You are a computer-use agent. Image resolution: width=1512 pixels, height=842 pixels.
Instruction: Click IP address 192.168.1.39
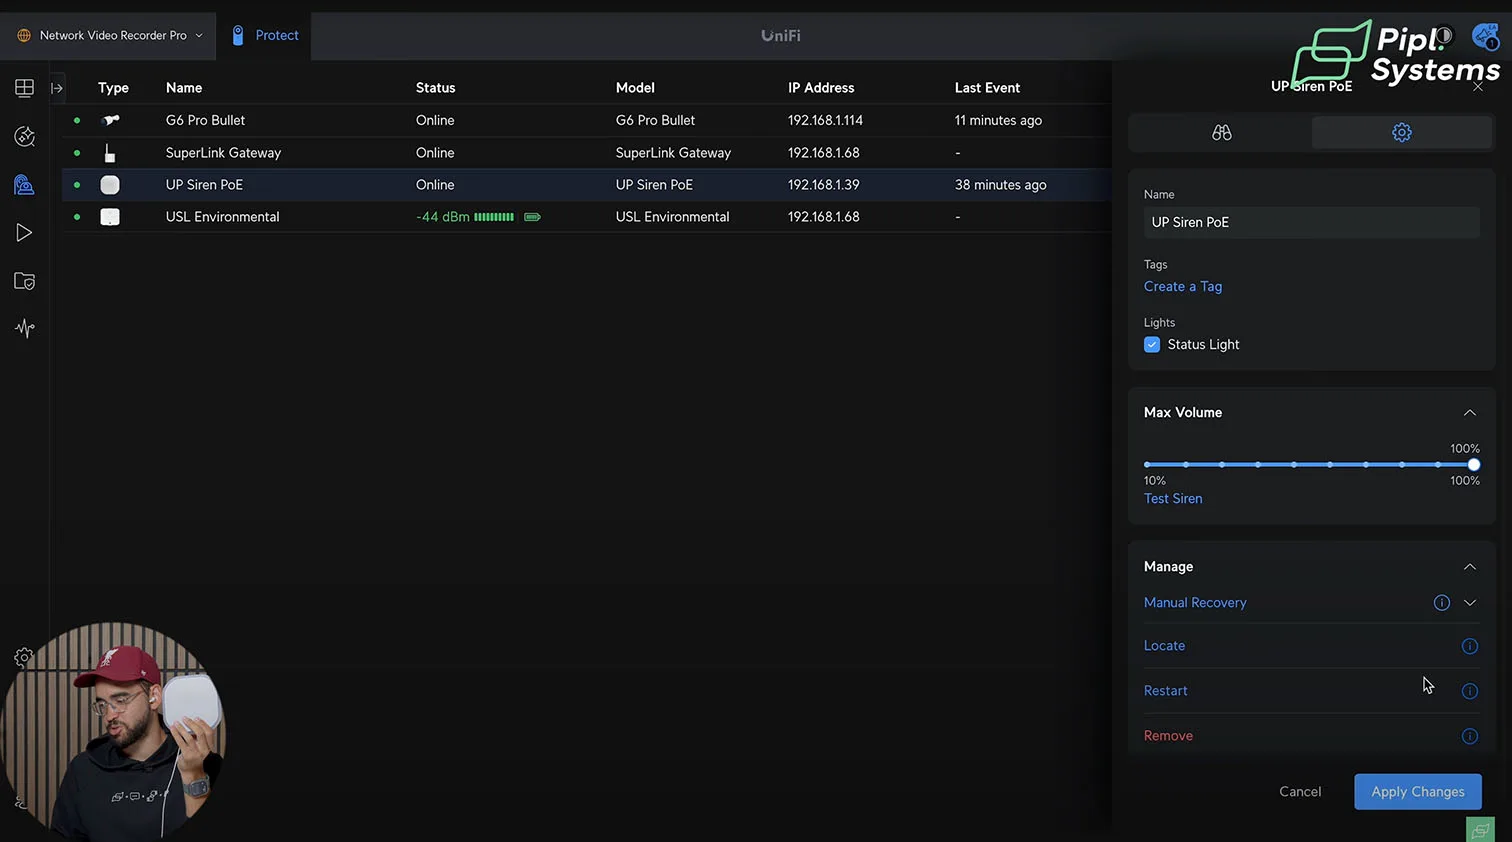[823, 185]
